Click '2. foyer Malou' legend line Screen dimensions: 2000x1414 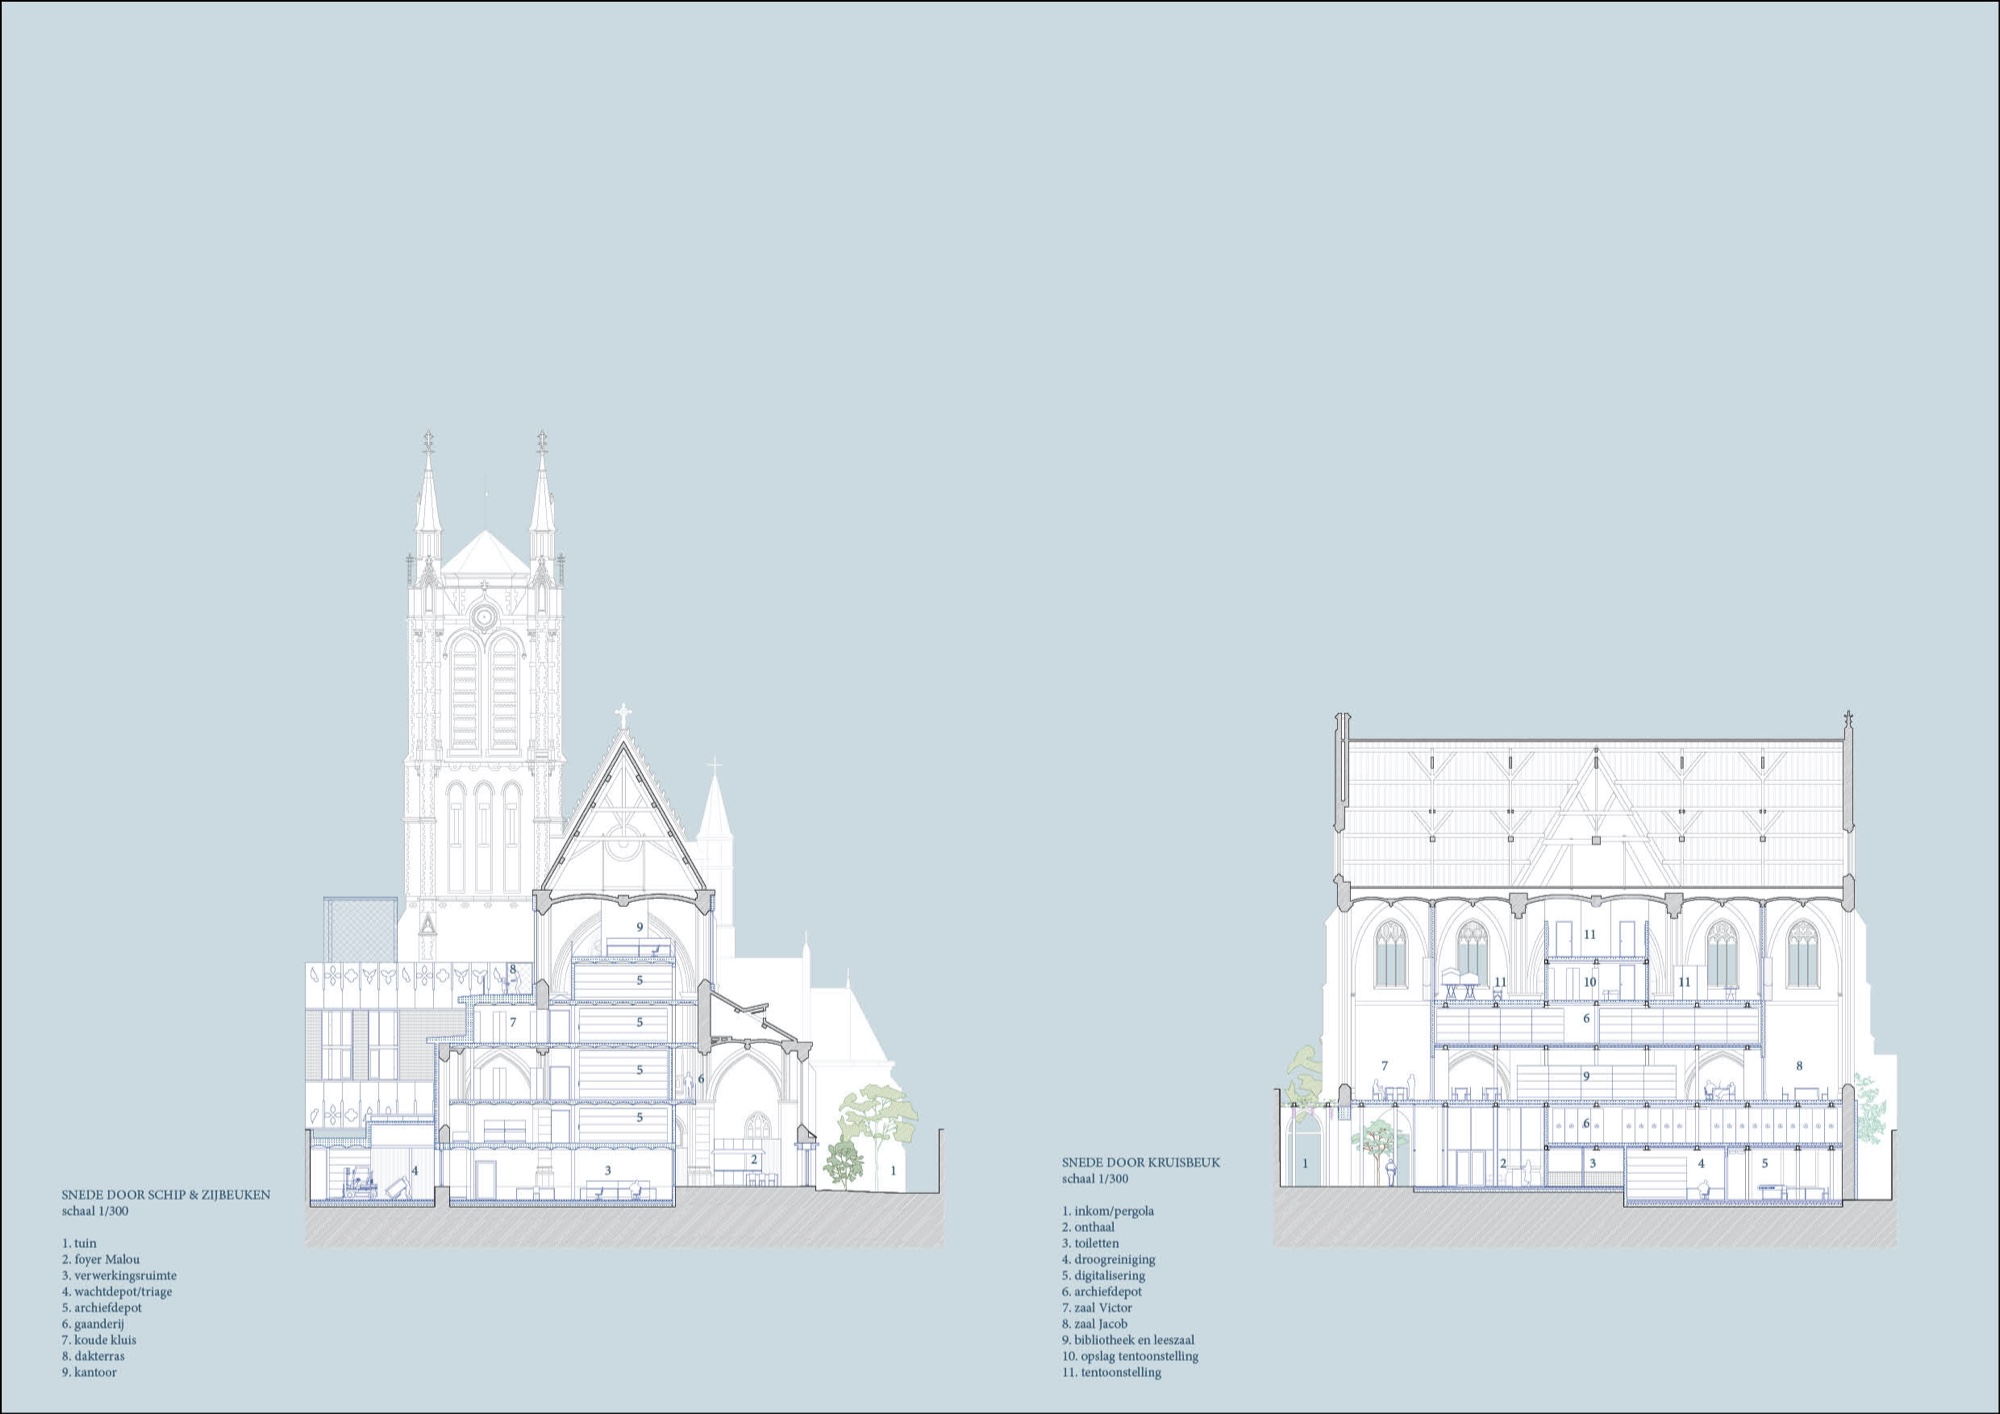pyautogui.click(x=100, y=1259)
